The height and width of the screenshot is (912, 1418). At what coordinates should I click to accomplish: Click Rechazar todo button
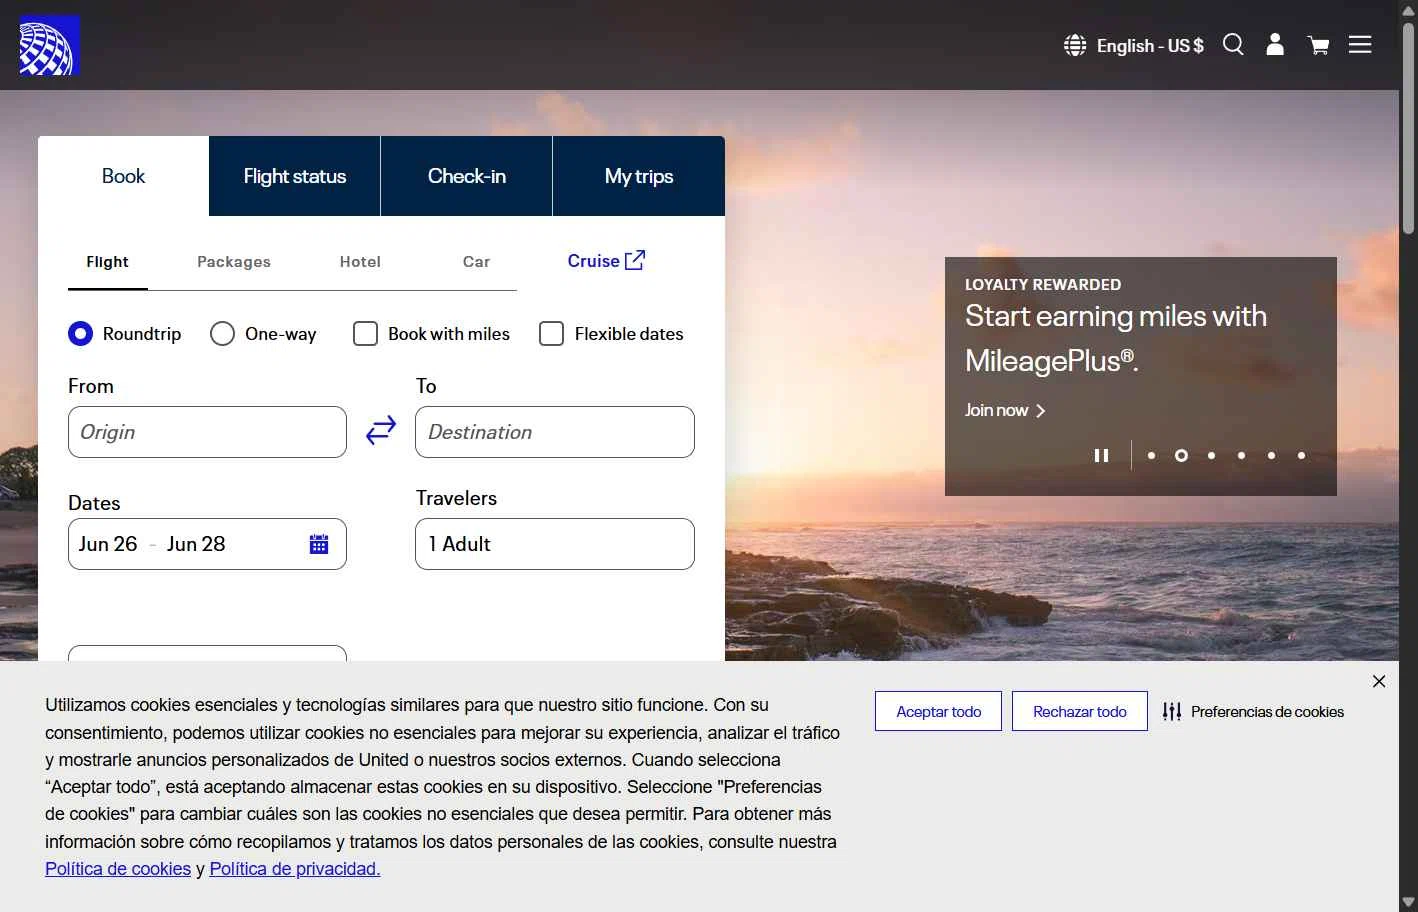pyautogui.click(x=1080, y=711)
